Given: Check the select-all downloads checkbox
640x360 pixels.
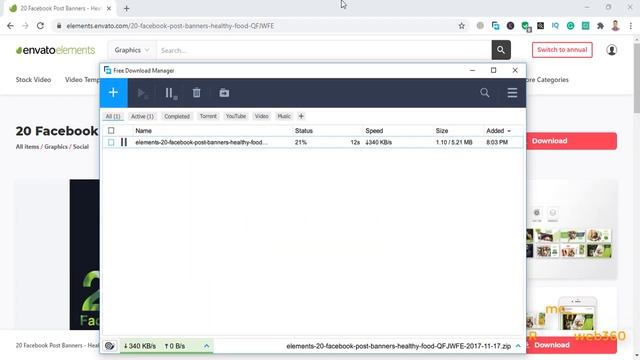Looking at the screenshot, I should click(111, 131).
